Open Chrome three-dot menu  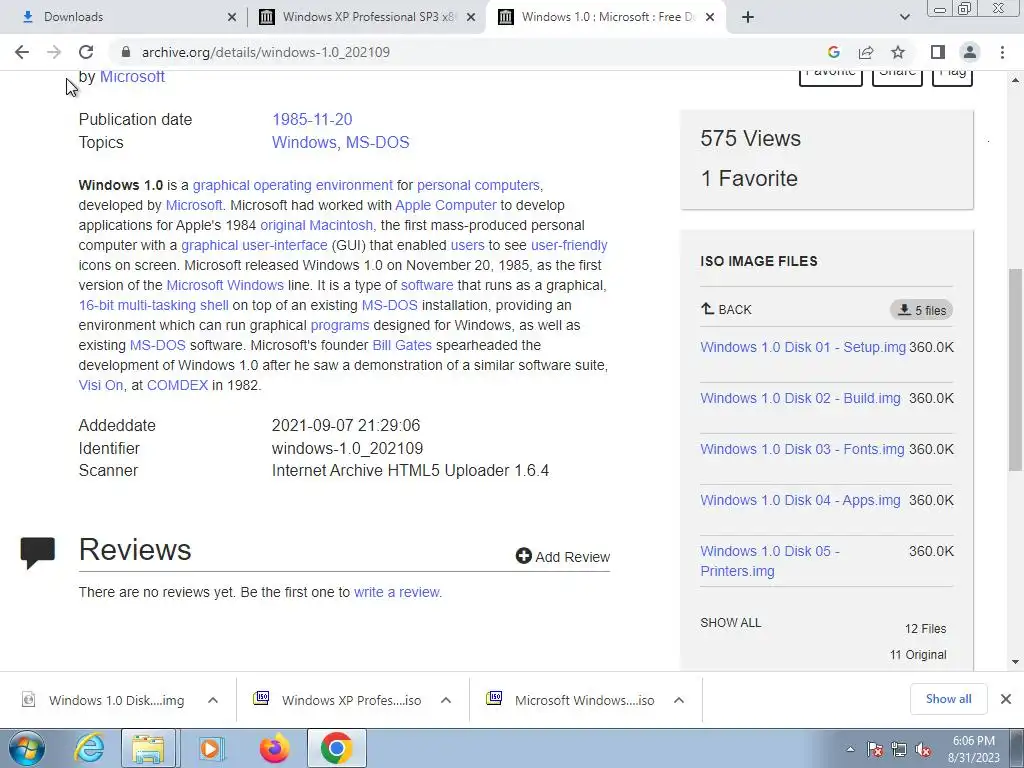(1002, 52)
